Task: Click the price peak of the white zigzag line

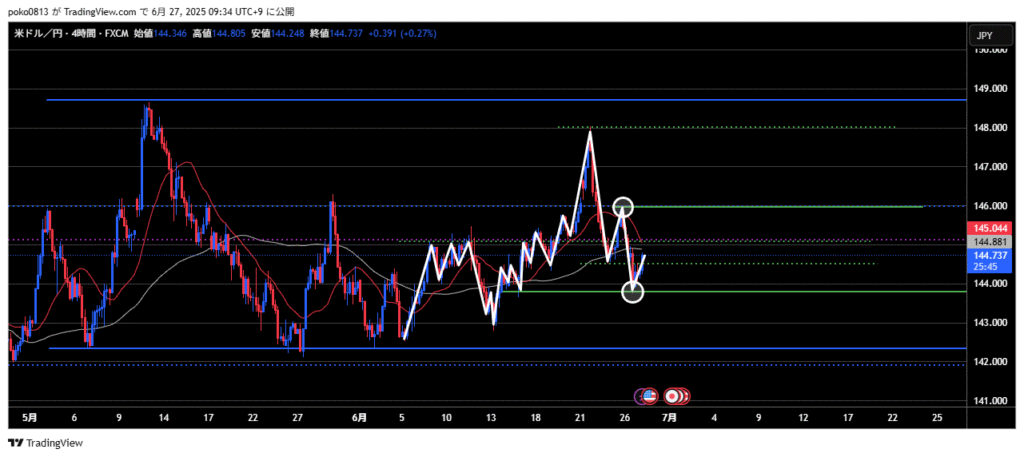Action: point(590,132)
